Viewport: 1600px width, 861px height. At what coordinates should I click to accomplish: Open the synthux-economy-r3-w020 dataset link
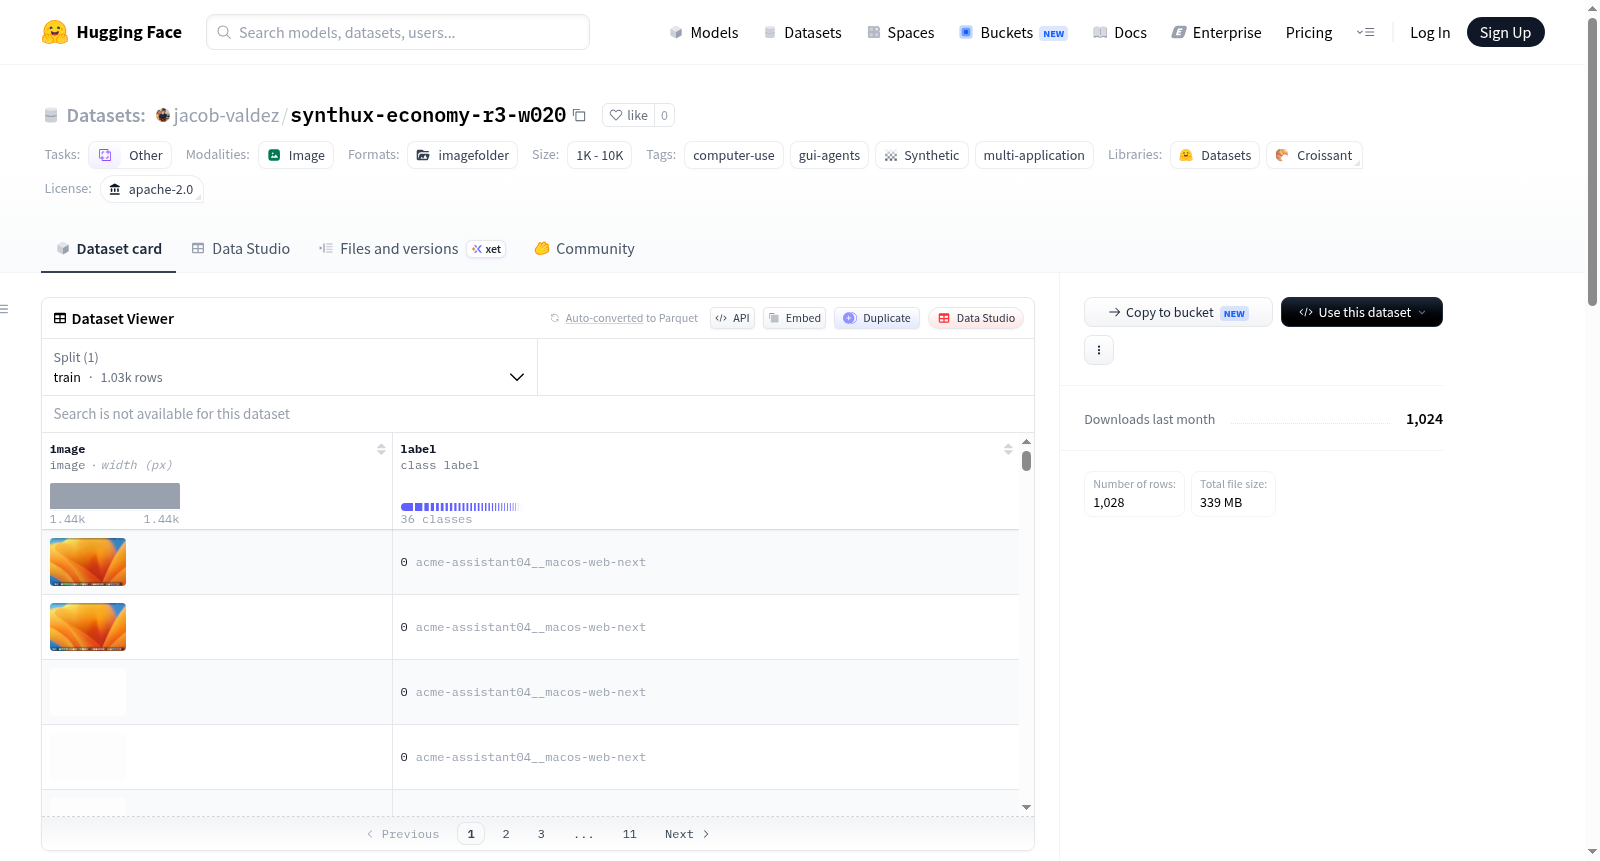click(x=428, y=115)
